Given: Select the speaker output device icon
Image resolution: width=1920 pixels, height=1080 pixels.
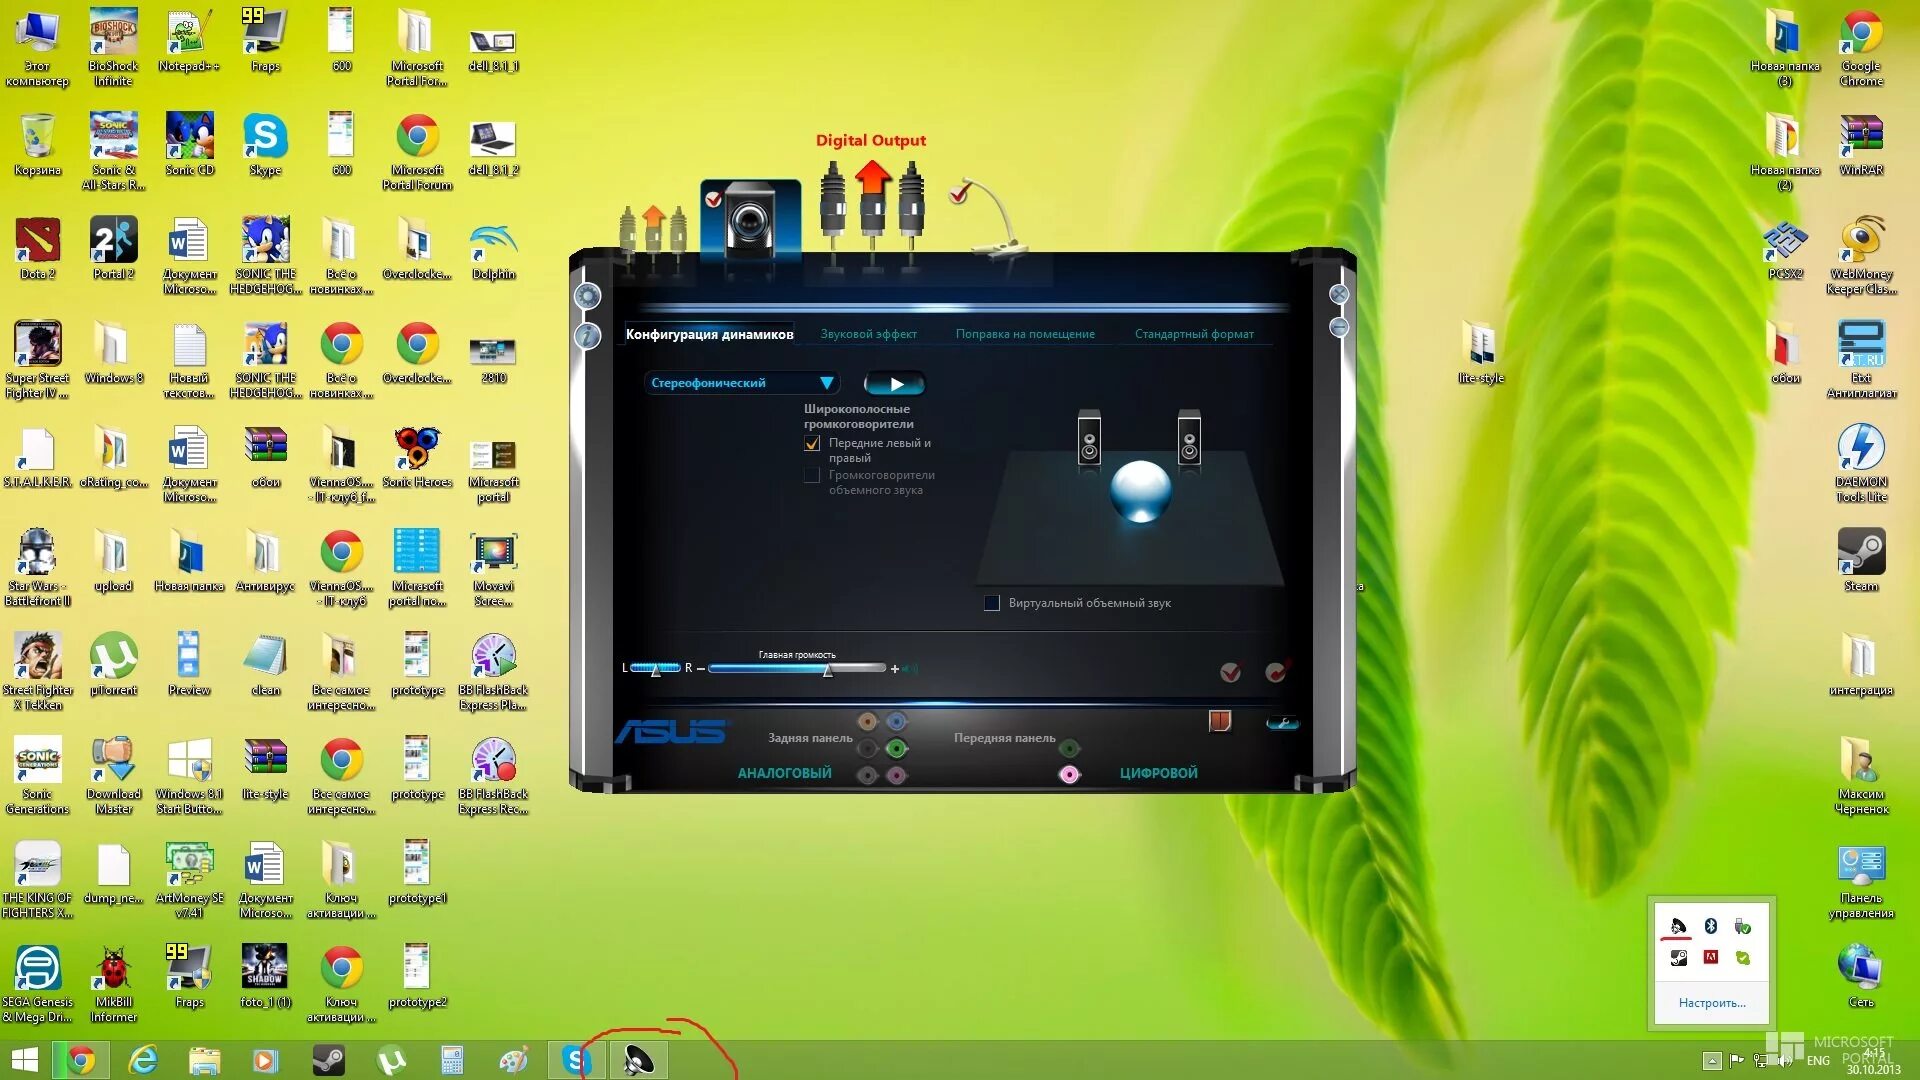Looking at the screenshot, I should coord(750,222).
